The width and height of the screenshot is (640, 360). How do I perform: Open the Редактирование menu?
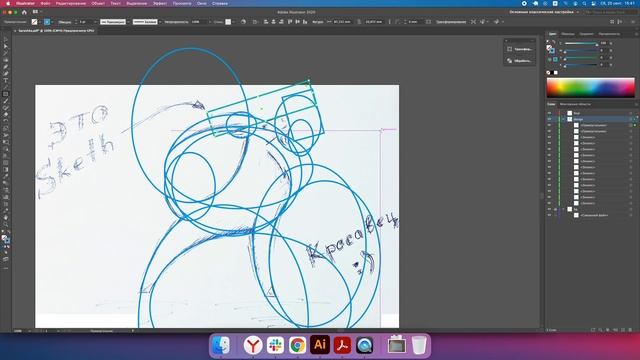(x=71, y=3)
